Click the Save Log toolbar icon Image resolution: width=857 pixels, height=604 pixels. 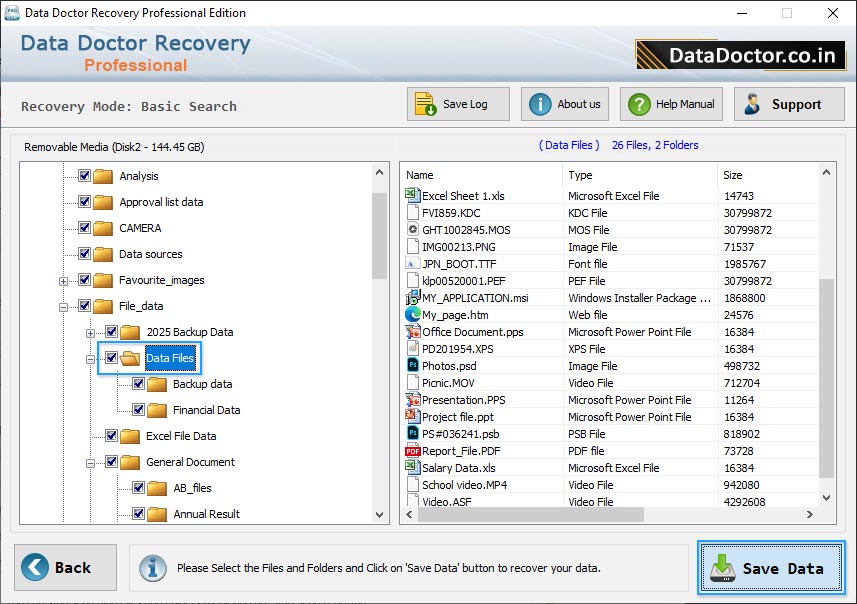tap(425, 104)
